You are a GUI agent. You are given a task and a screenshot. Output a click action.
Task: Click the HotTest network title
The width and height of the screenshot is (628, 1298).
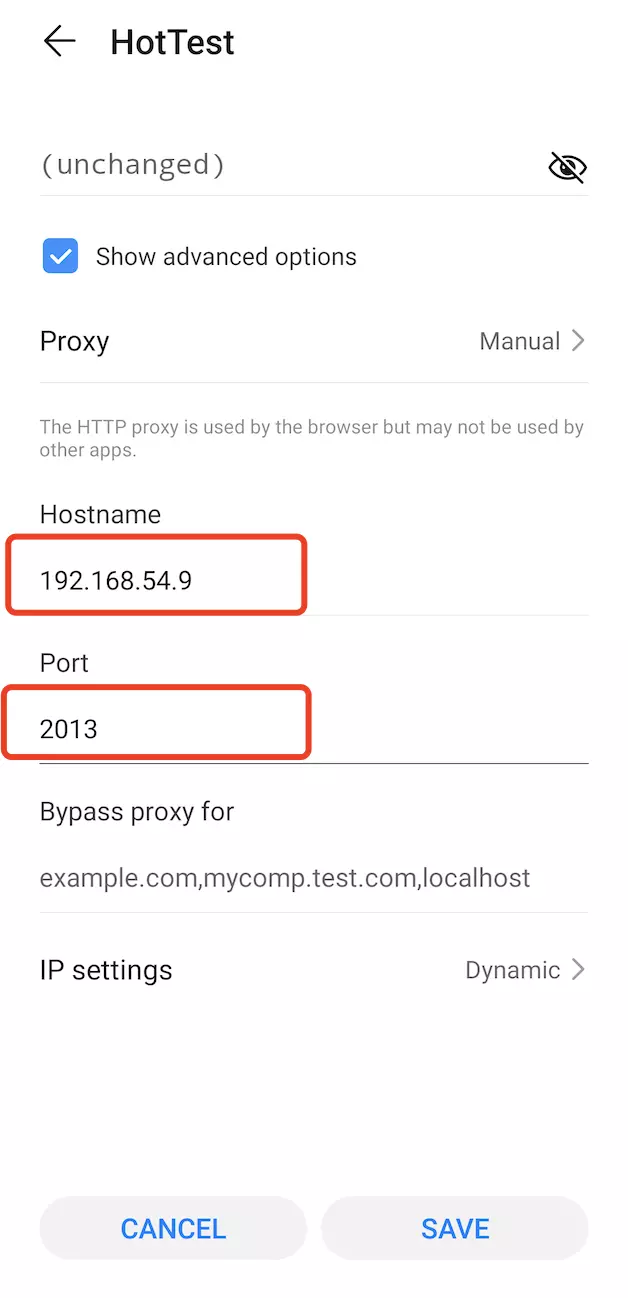(x=172, y=42)
